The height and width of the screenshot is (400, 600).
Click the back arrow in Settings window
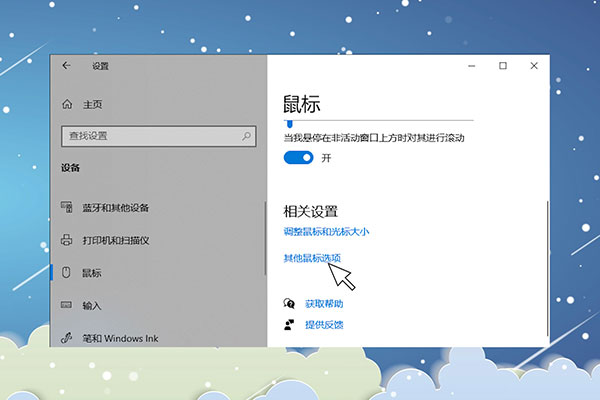[x=67, y=66]
